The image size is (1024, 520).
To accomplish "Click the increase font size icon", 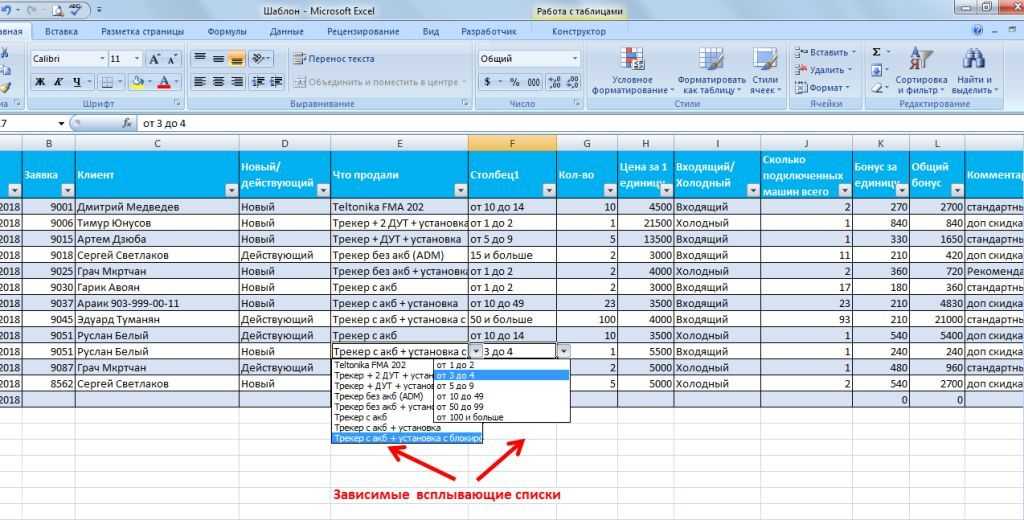I will tap(154, 59).
